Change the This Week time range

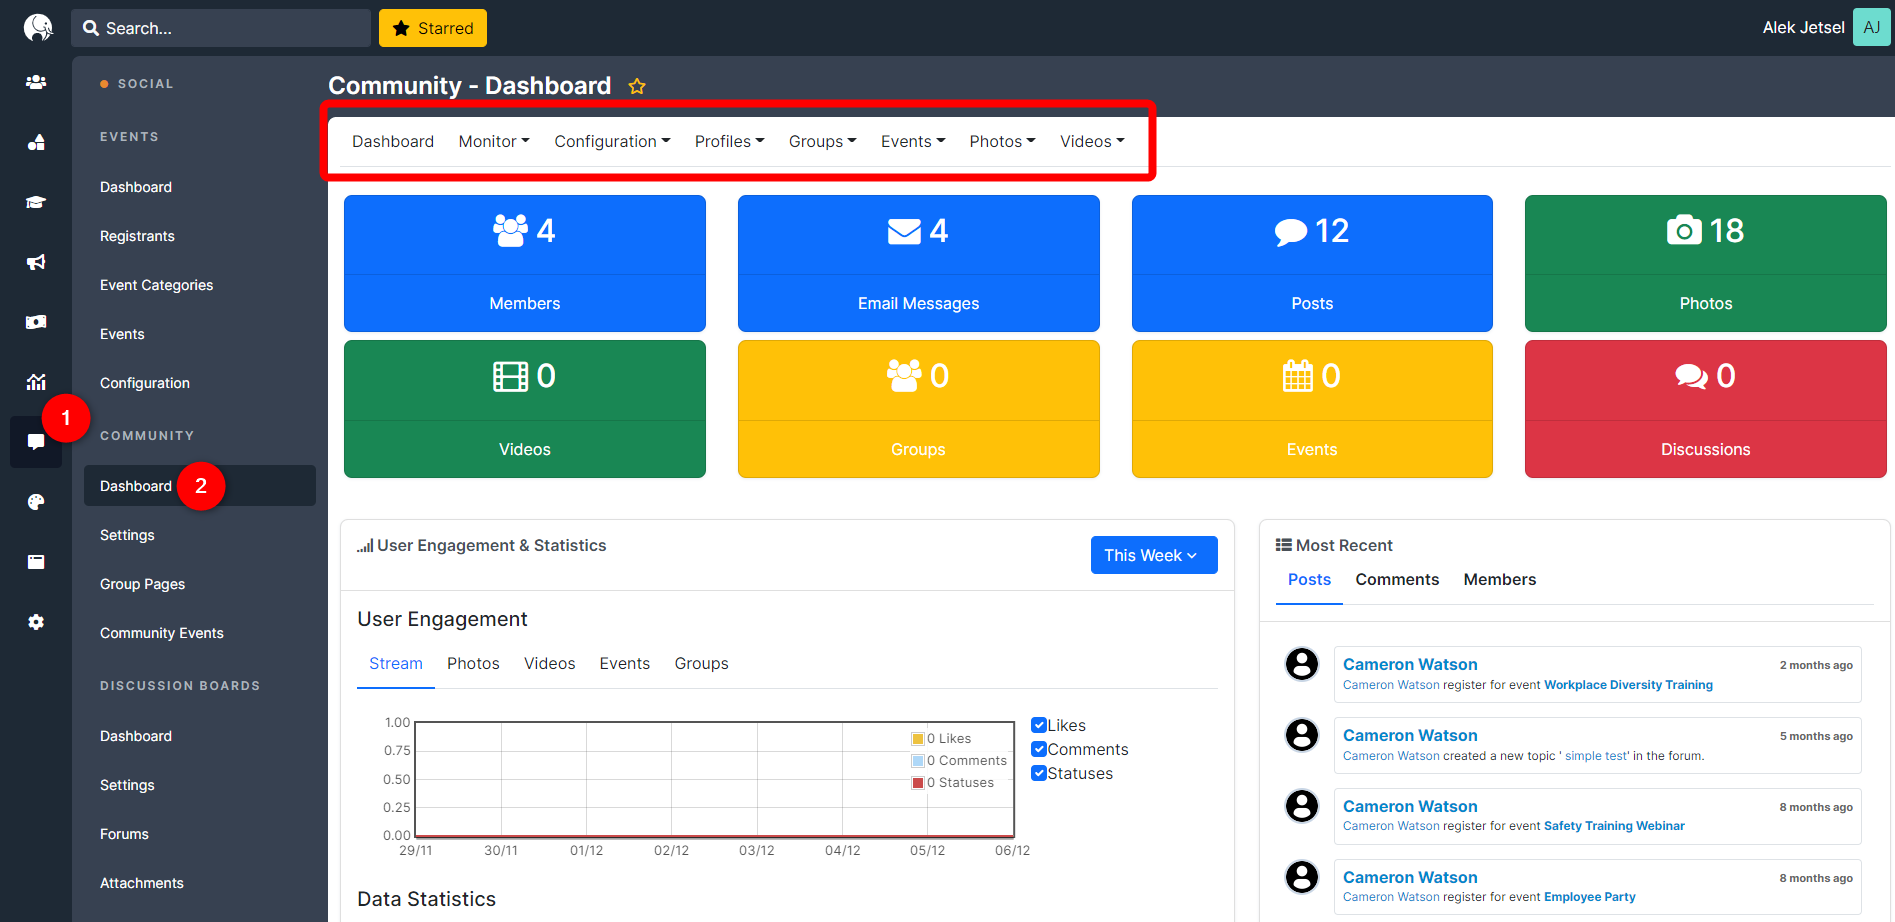click(1153, 554)
